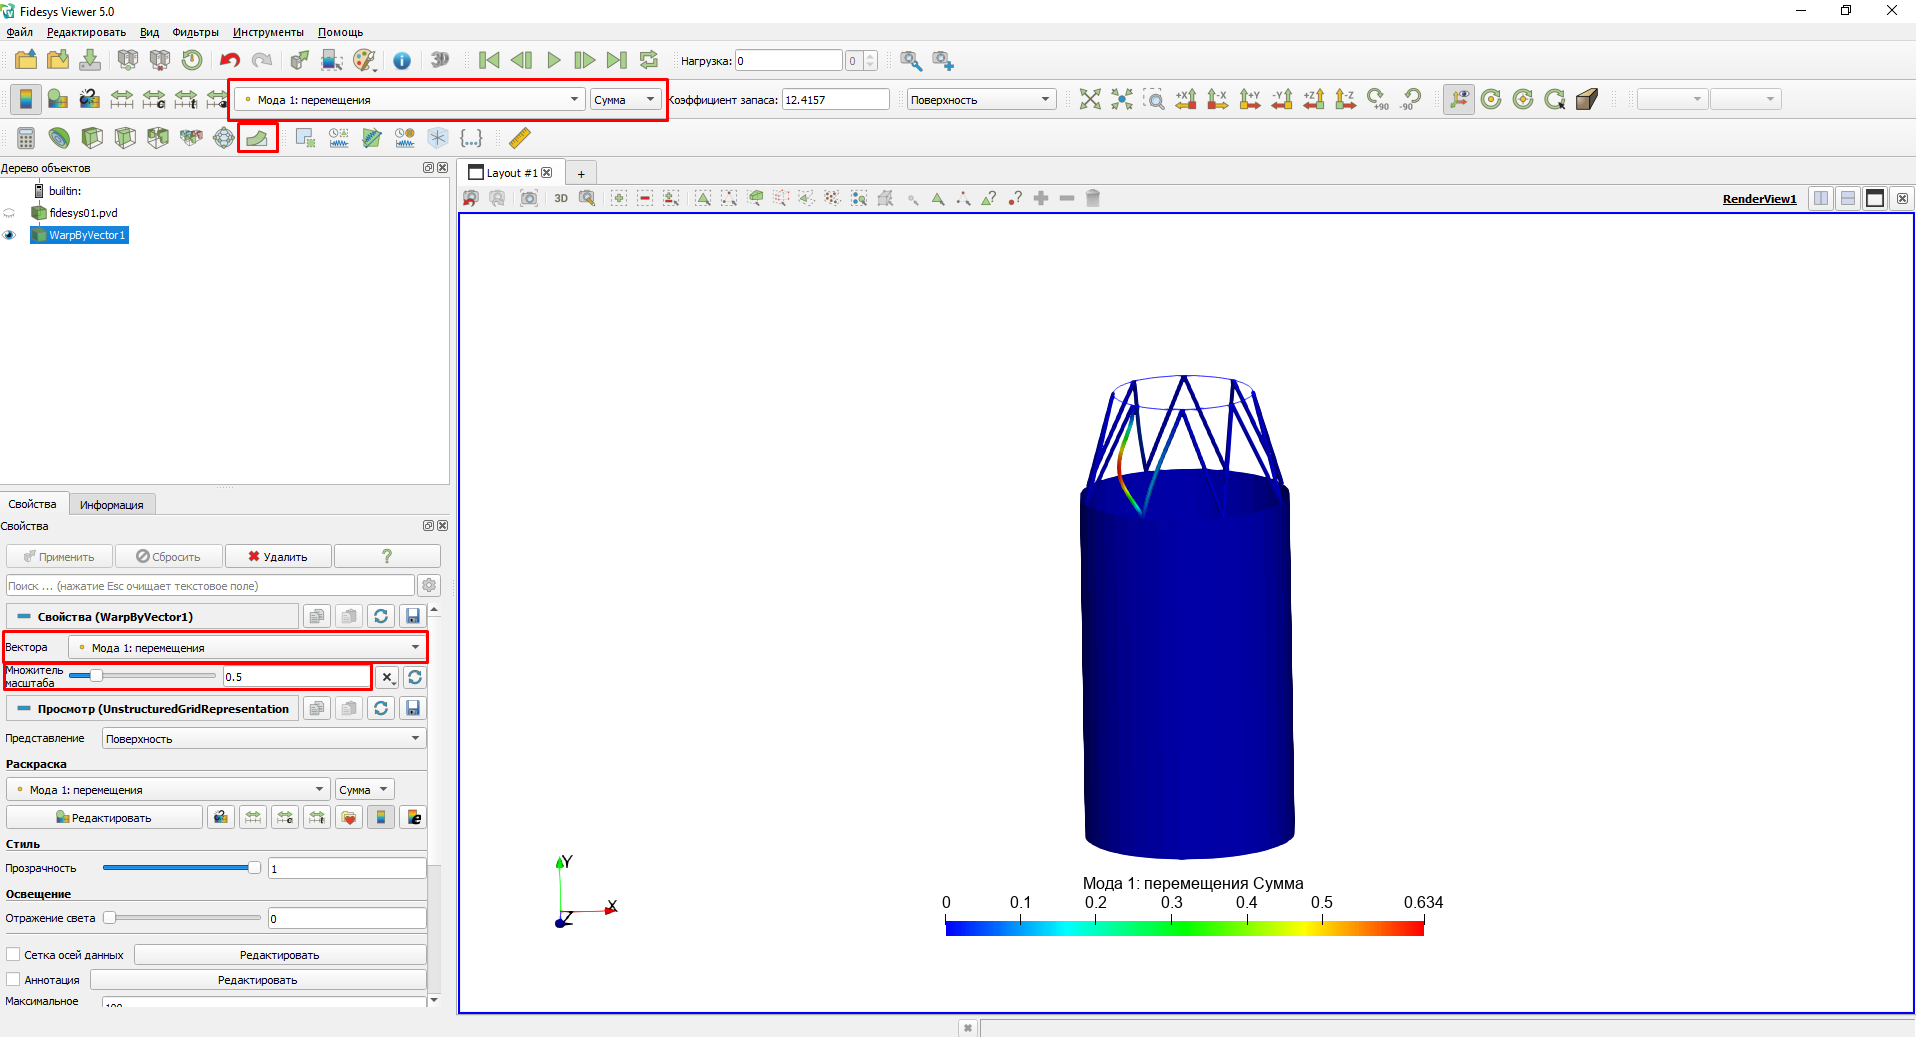Viewport: 1916px width, 1037px height.
Task: Rotate the view by -90 degrees
Action: [1410, 99]
